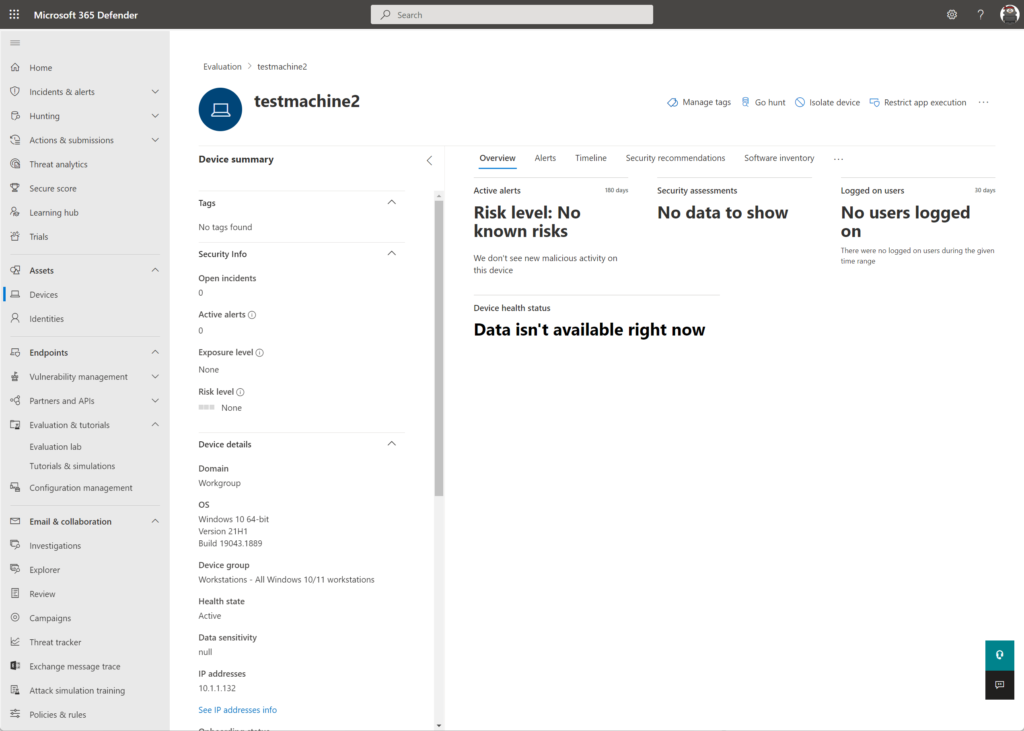Collapse the Endpoints section chevron
The height and width of the screenshot is (731, 1024).
[155, 352]
